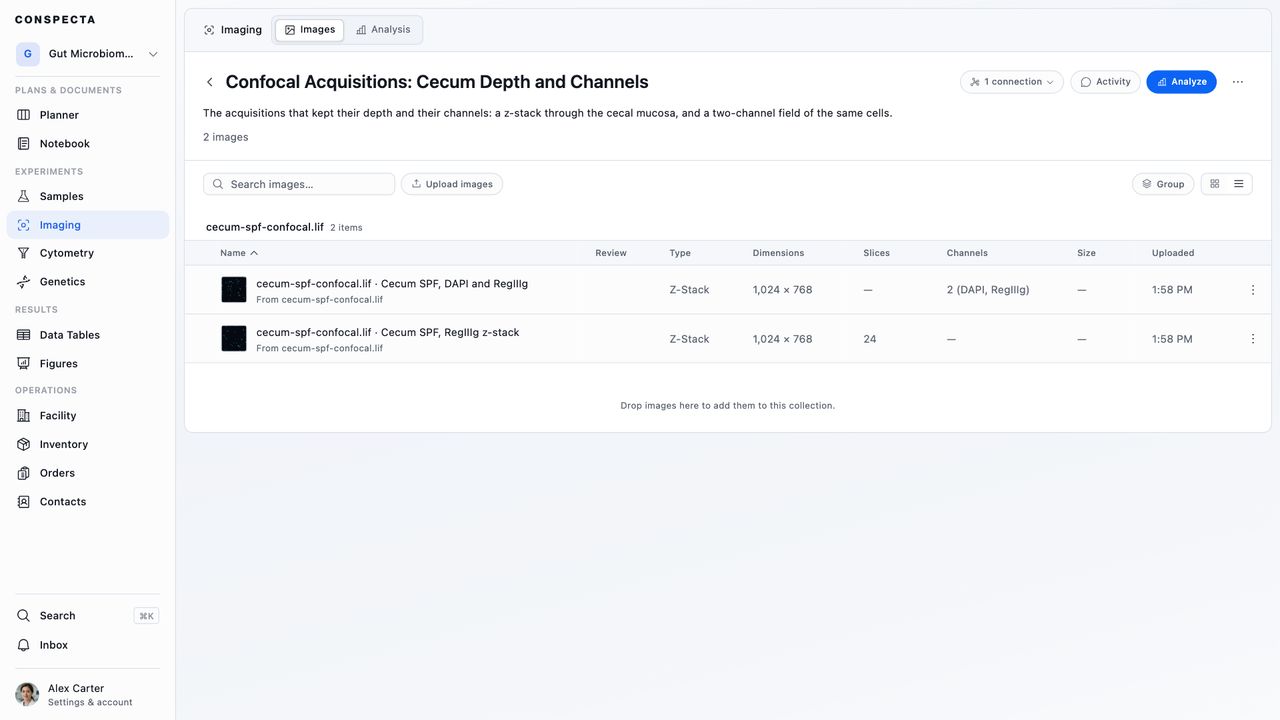Click the Orders cart icon

click(24, 473)
